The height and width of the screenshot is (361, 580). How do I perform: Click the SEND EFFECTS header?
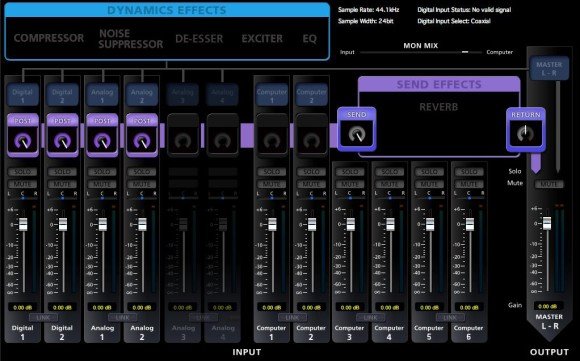[439, 84]
